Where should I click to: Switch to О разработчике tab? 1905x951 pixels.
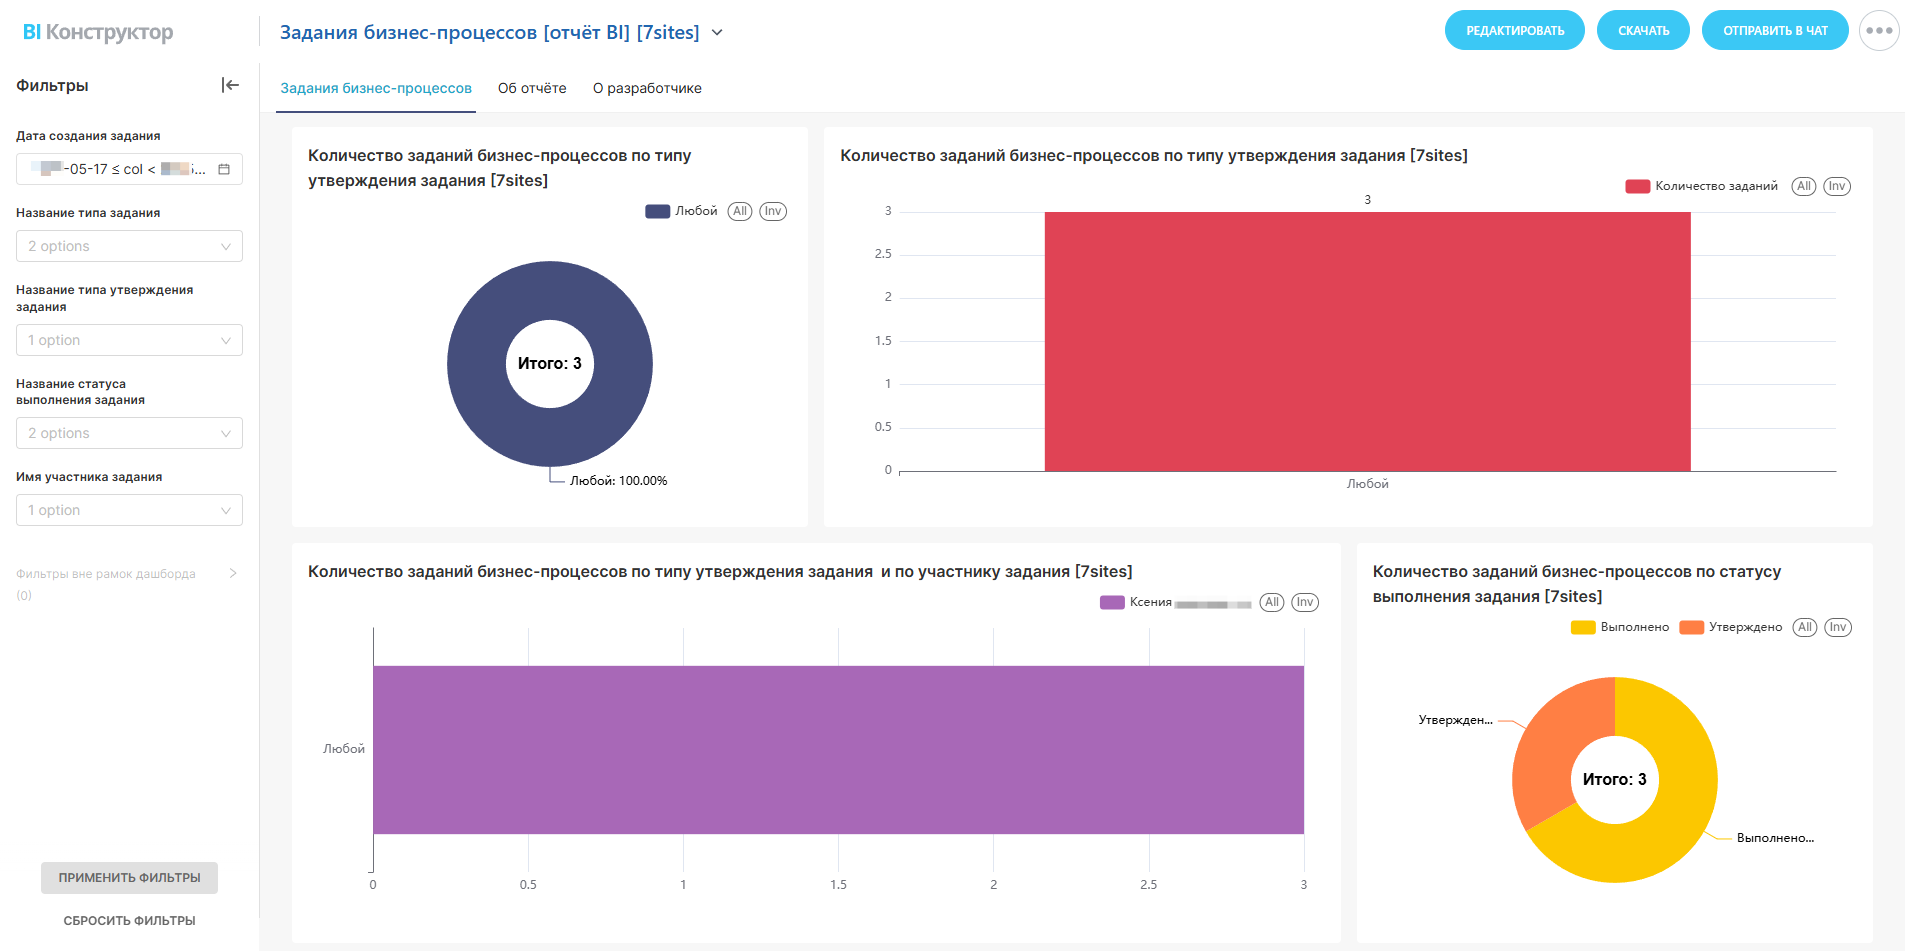[x=647, y=88]
